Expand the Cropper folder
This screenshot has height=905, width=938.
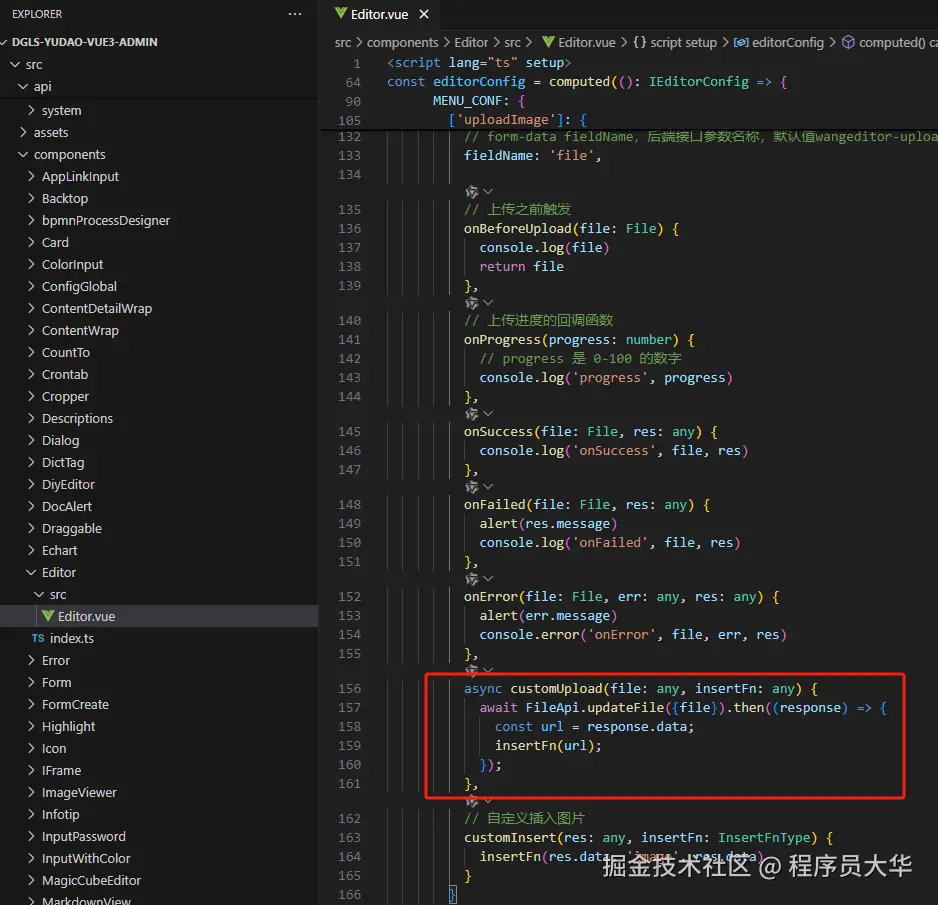pyautogui.click(x=31, y=396)
